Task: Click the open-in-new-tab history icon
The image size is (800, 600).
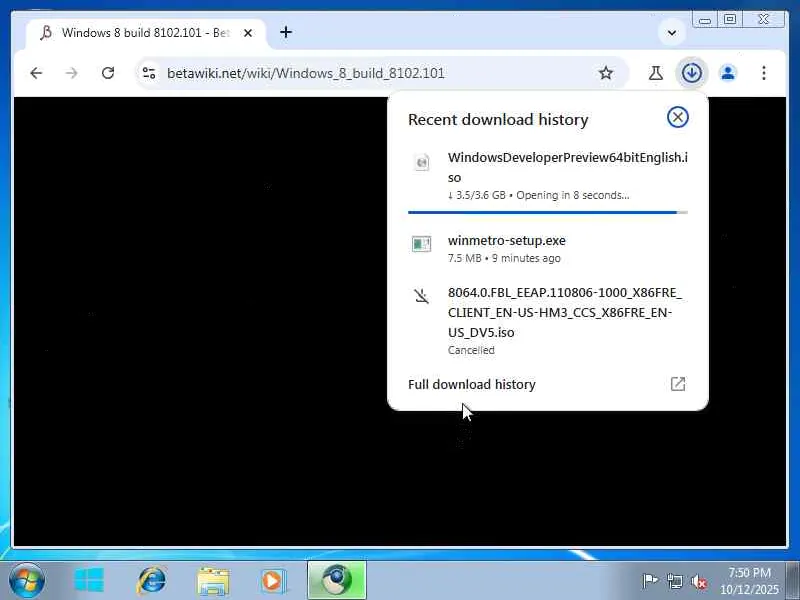Action: [x=678, y=384]
